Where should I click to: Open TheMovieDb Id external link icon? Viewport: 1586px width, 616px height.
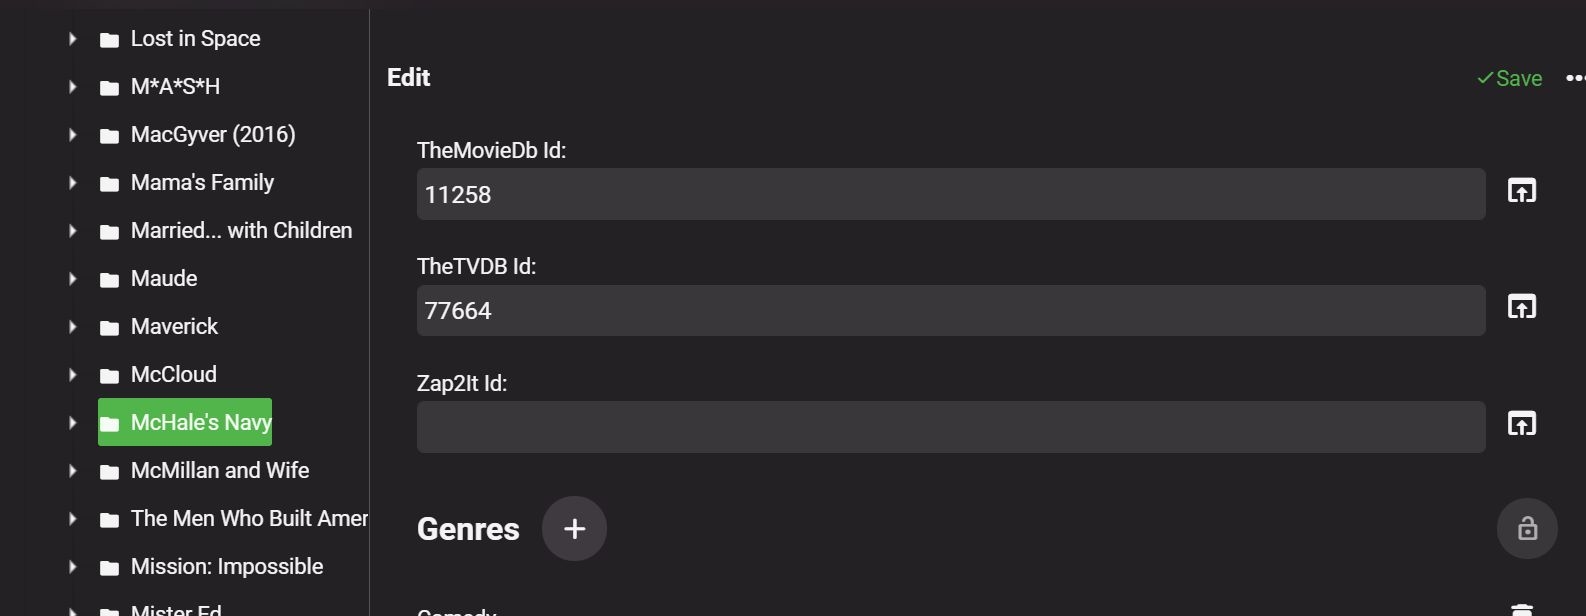(1521, 190)
